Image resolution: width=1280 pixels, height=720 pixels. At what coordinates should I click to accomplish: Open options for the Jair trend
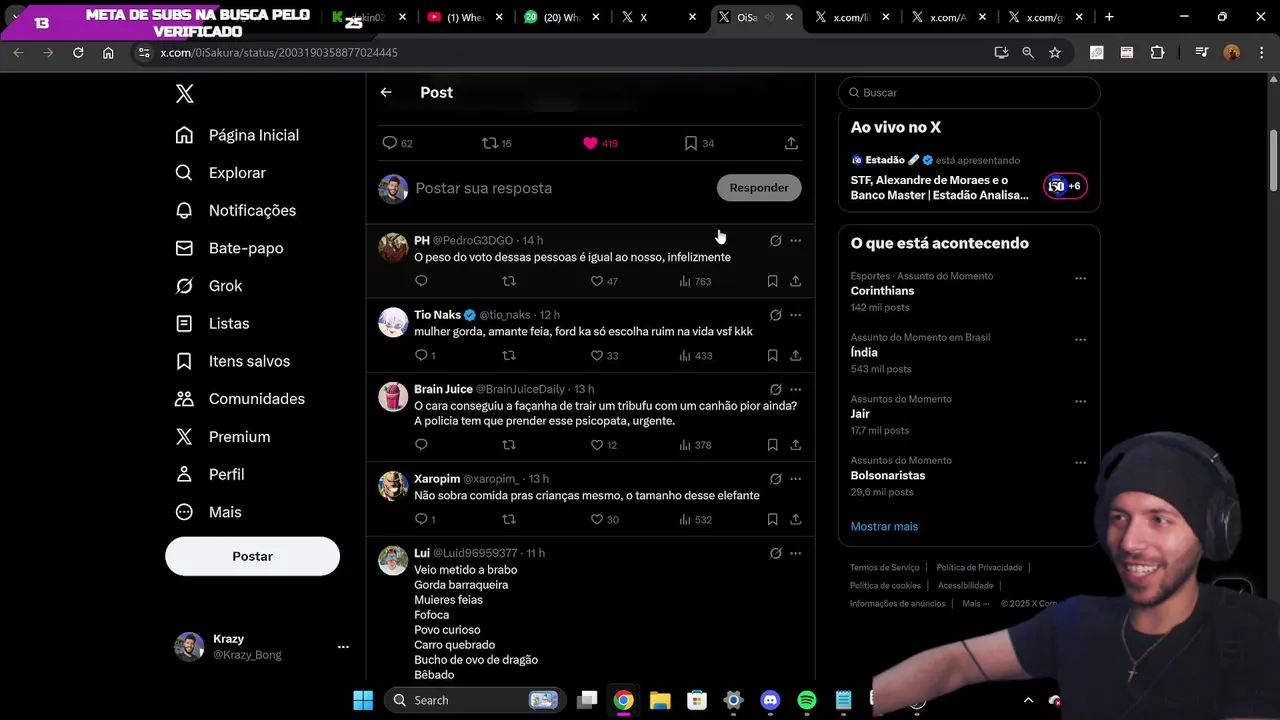[x=1080, y=401]
